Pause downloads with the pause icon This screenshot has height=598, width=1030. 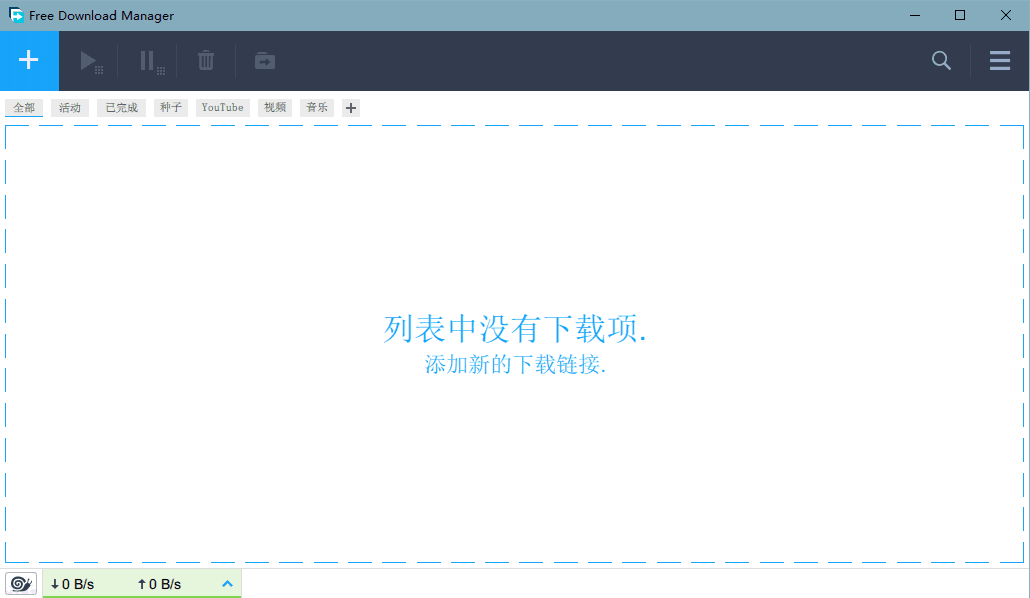(148, 60)
